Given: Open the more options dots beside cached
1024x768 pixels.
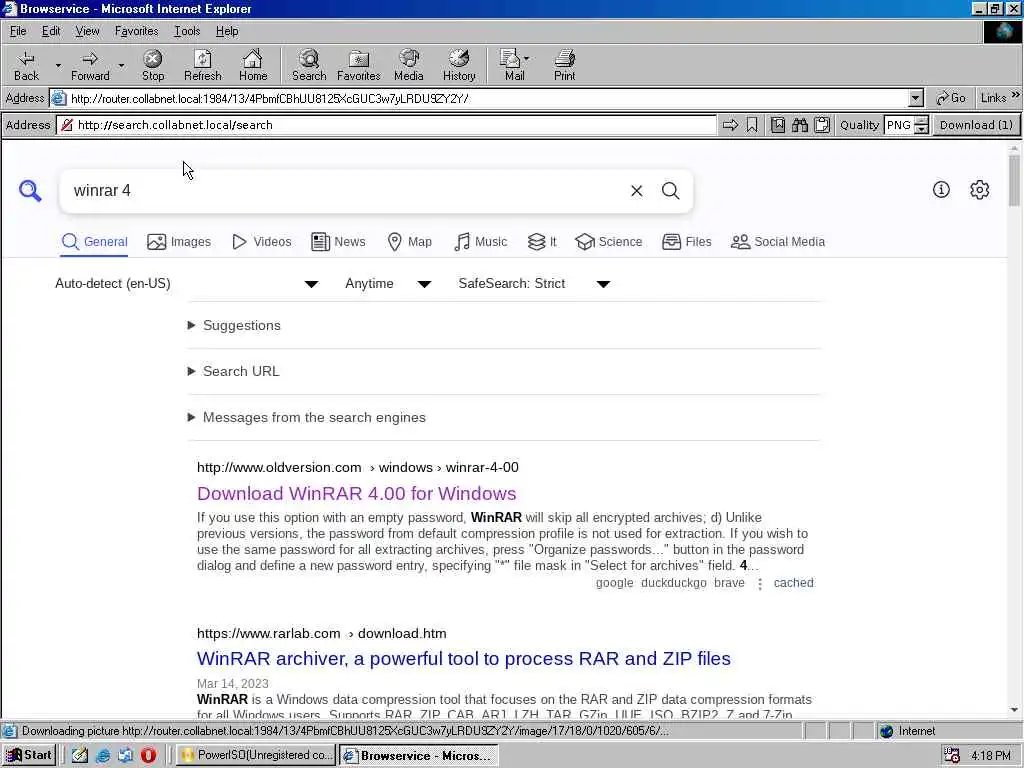Looking at the screenshot, I should (x=760, y=584).
